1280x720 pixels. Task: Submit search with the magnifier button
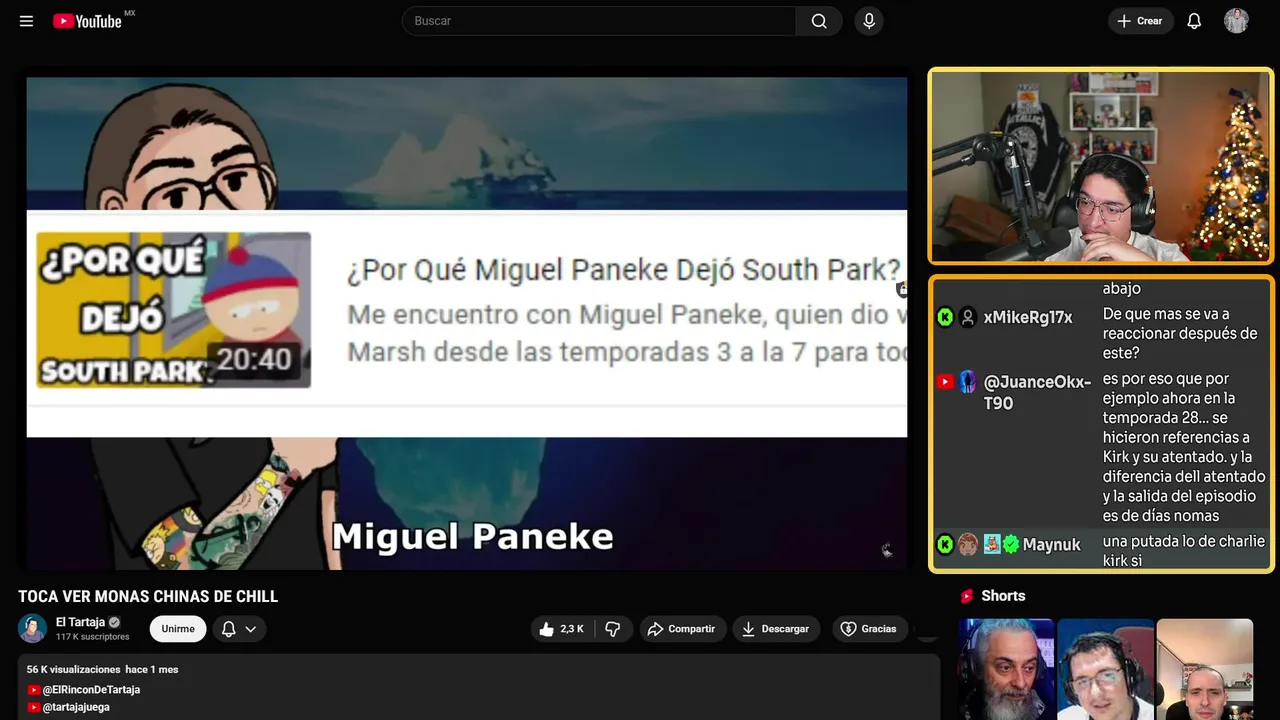click(819, 21)
